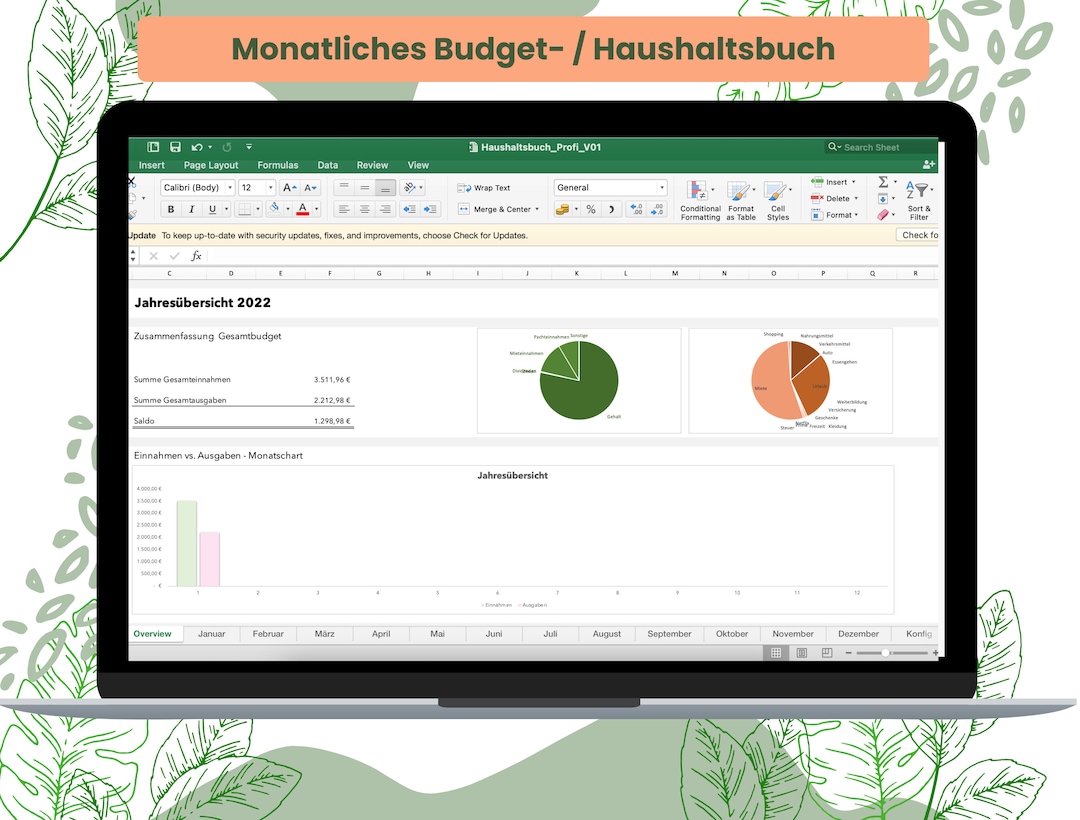Apply the Percent Style icon
1080x820 pixels.
(590, 207)
